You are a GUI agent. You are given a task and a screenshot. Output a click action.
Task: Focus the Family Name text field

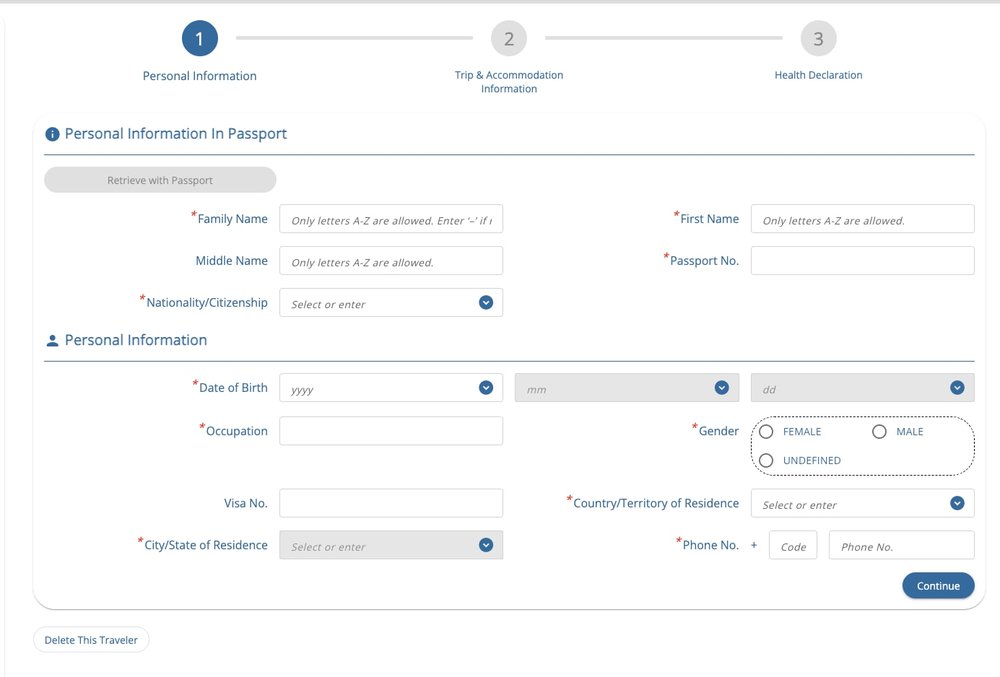coord(390,219)
